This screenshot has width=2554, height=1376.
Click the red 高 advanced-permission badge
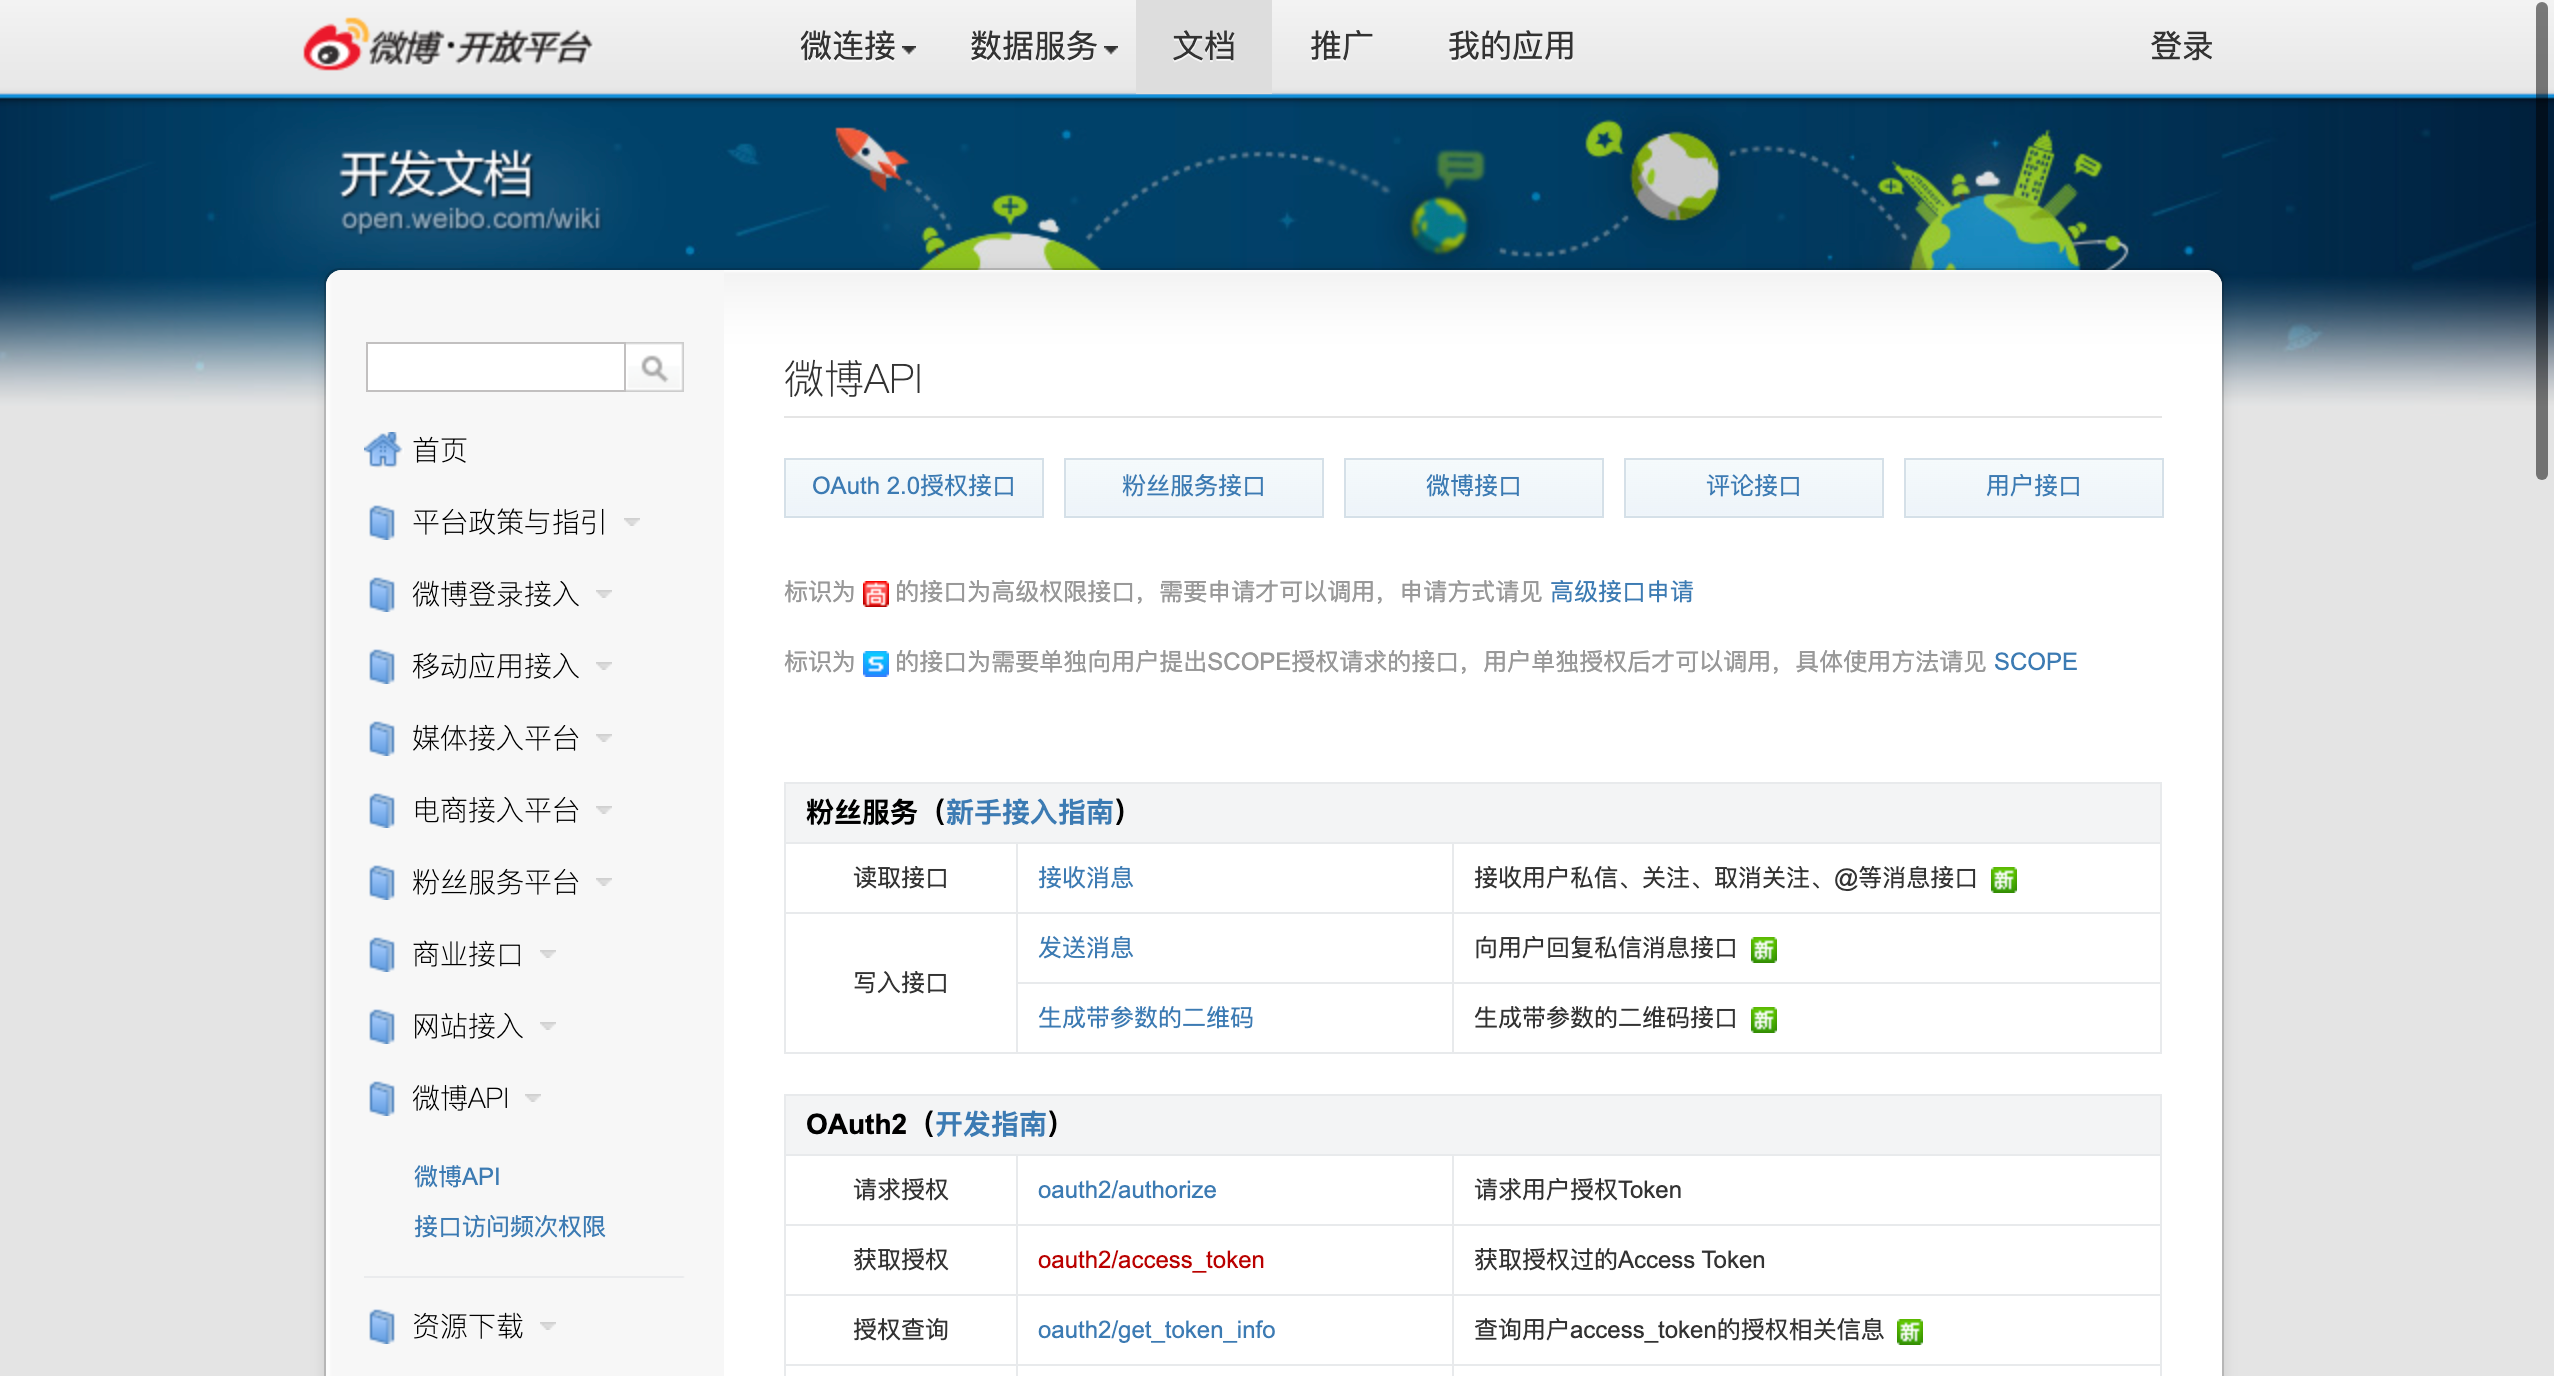[875, 594]
